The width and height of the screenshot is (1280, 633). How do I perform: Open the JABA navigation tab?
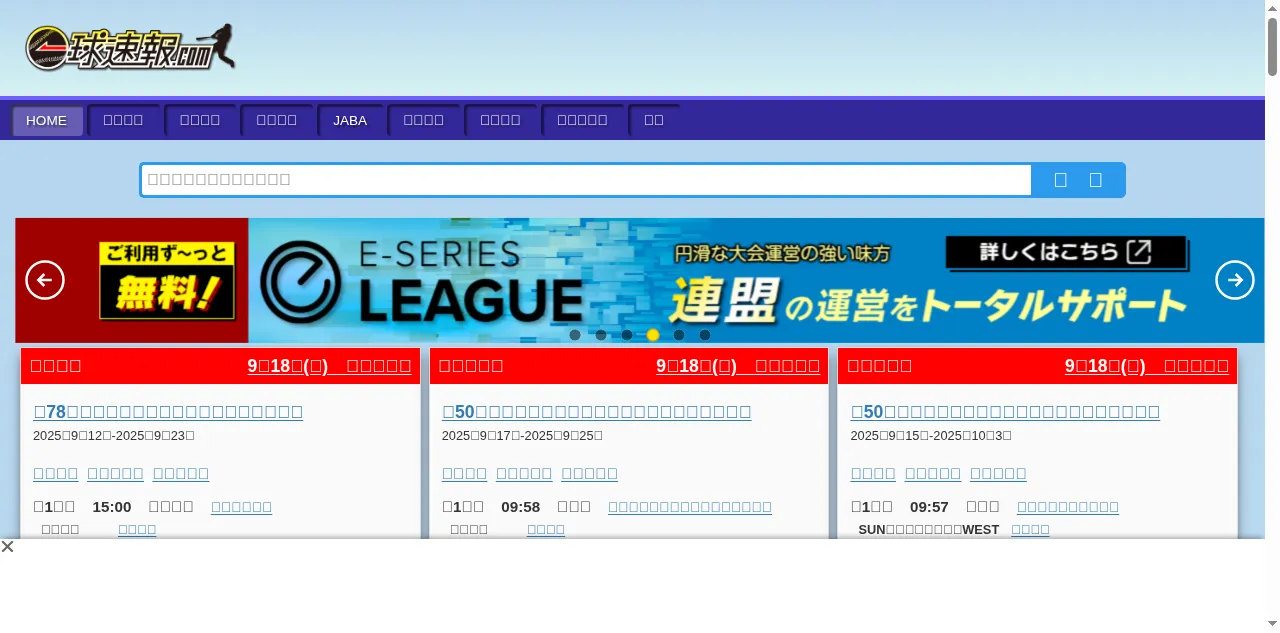coord(350,121)
